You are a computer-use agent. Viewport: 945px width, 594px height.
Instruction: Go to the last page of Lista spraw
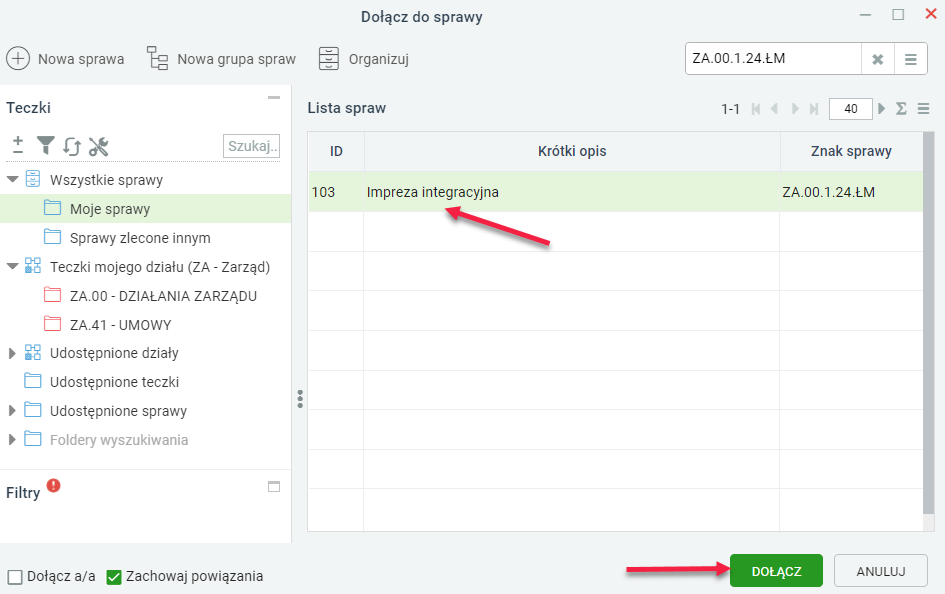814,109
